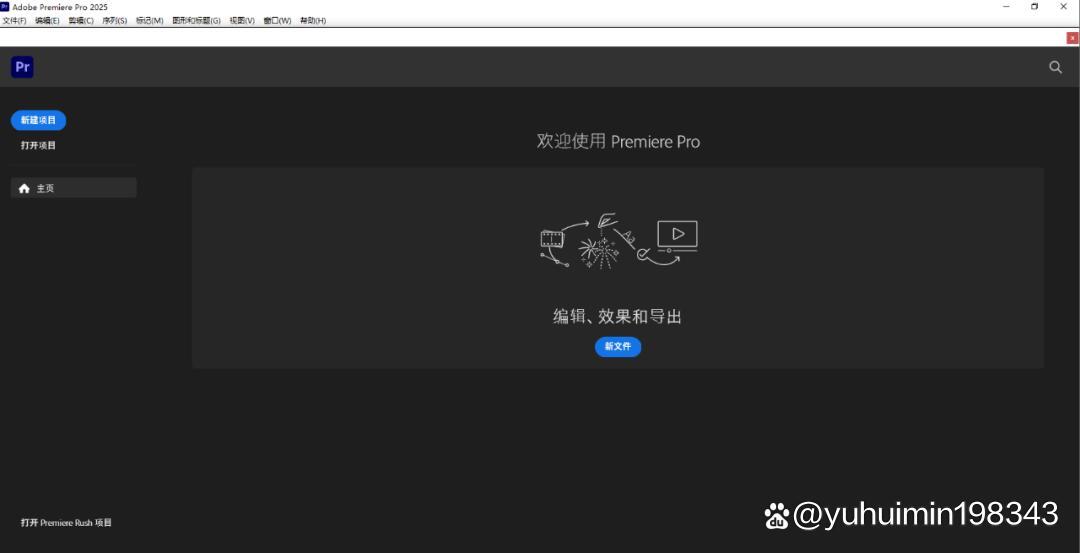
Task: Open the 编辑(E) menu
Action: (48, 21)
